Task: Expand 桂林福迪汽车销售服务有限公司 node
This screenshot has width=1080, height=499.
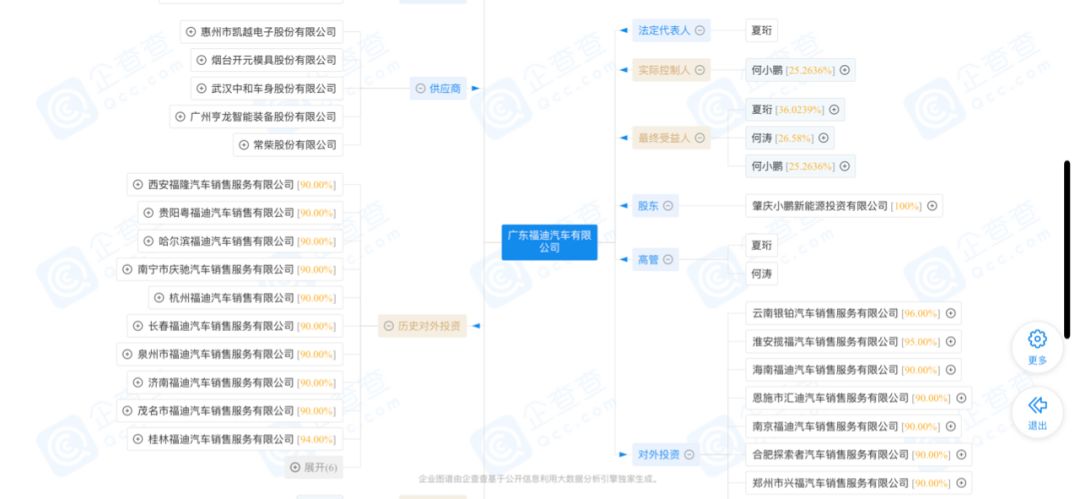Action: (138, 439)
